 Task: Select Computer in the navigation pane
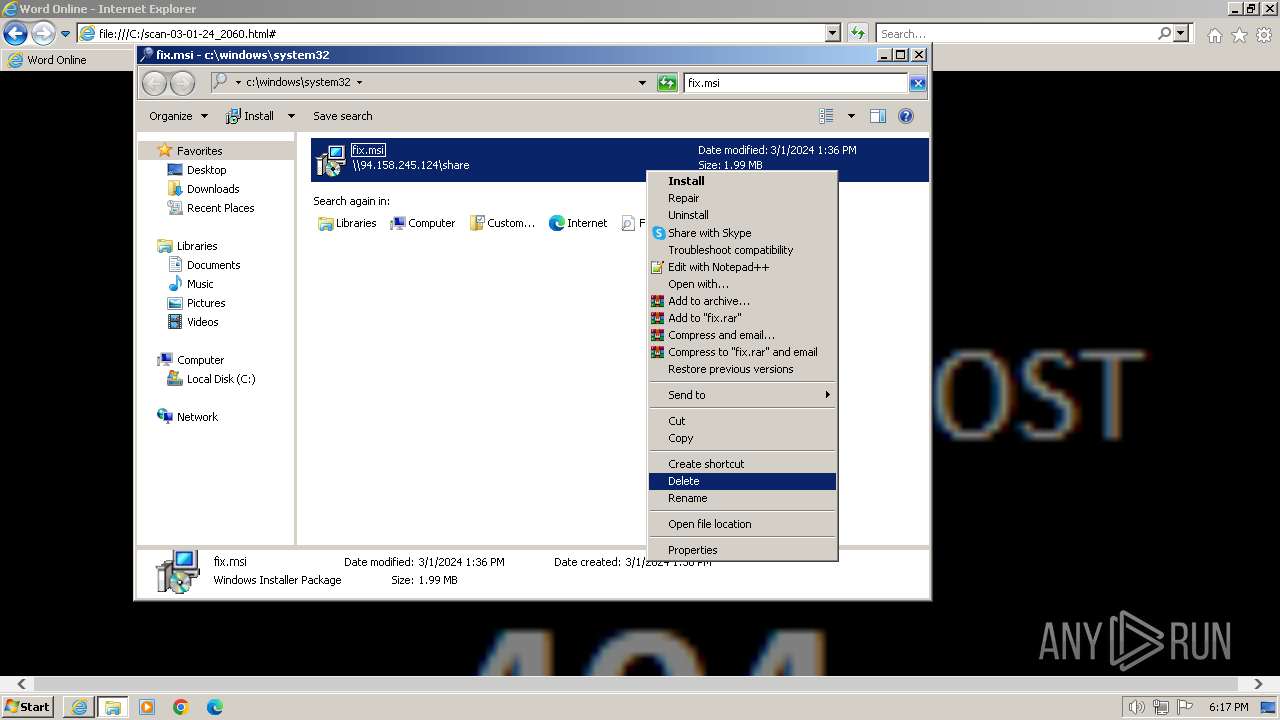click(x=200, y=360)
